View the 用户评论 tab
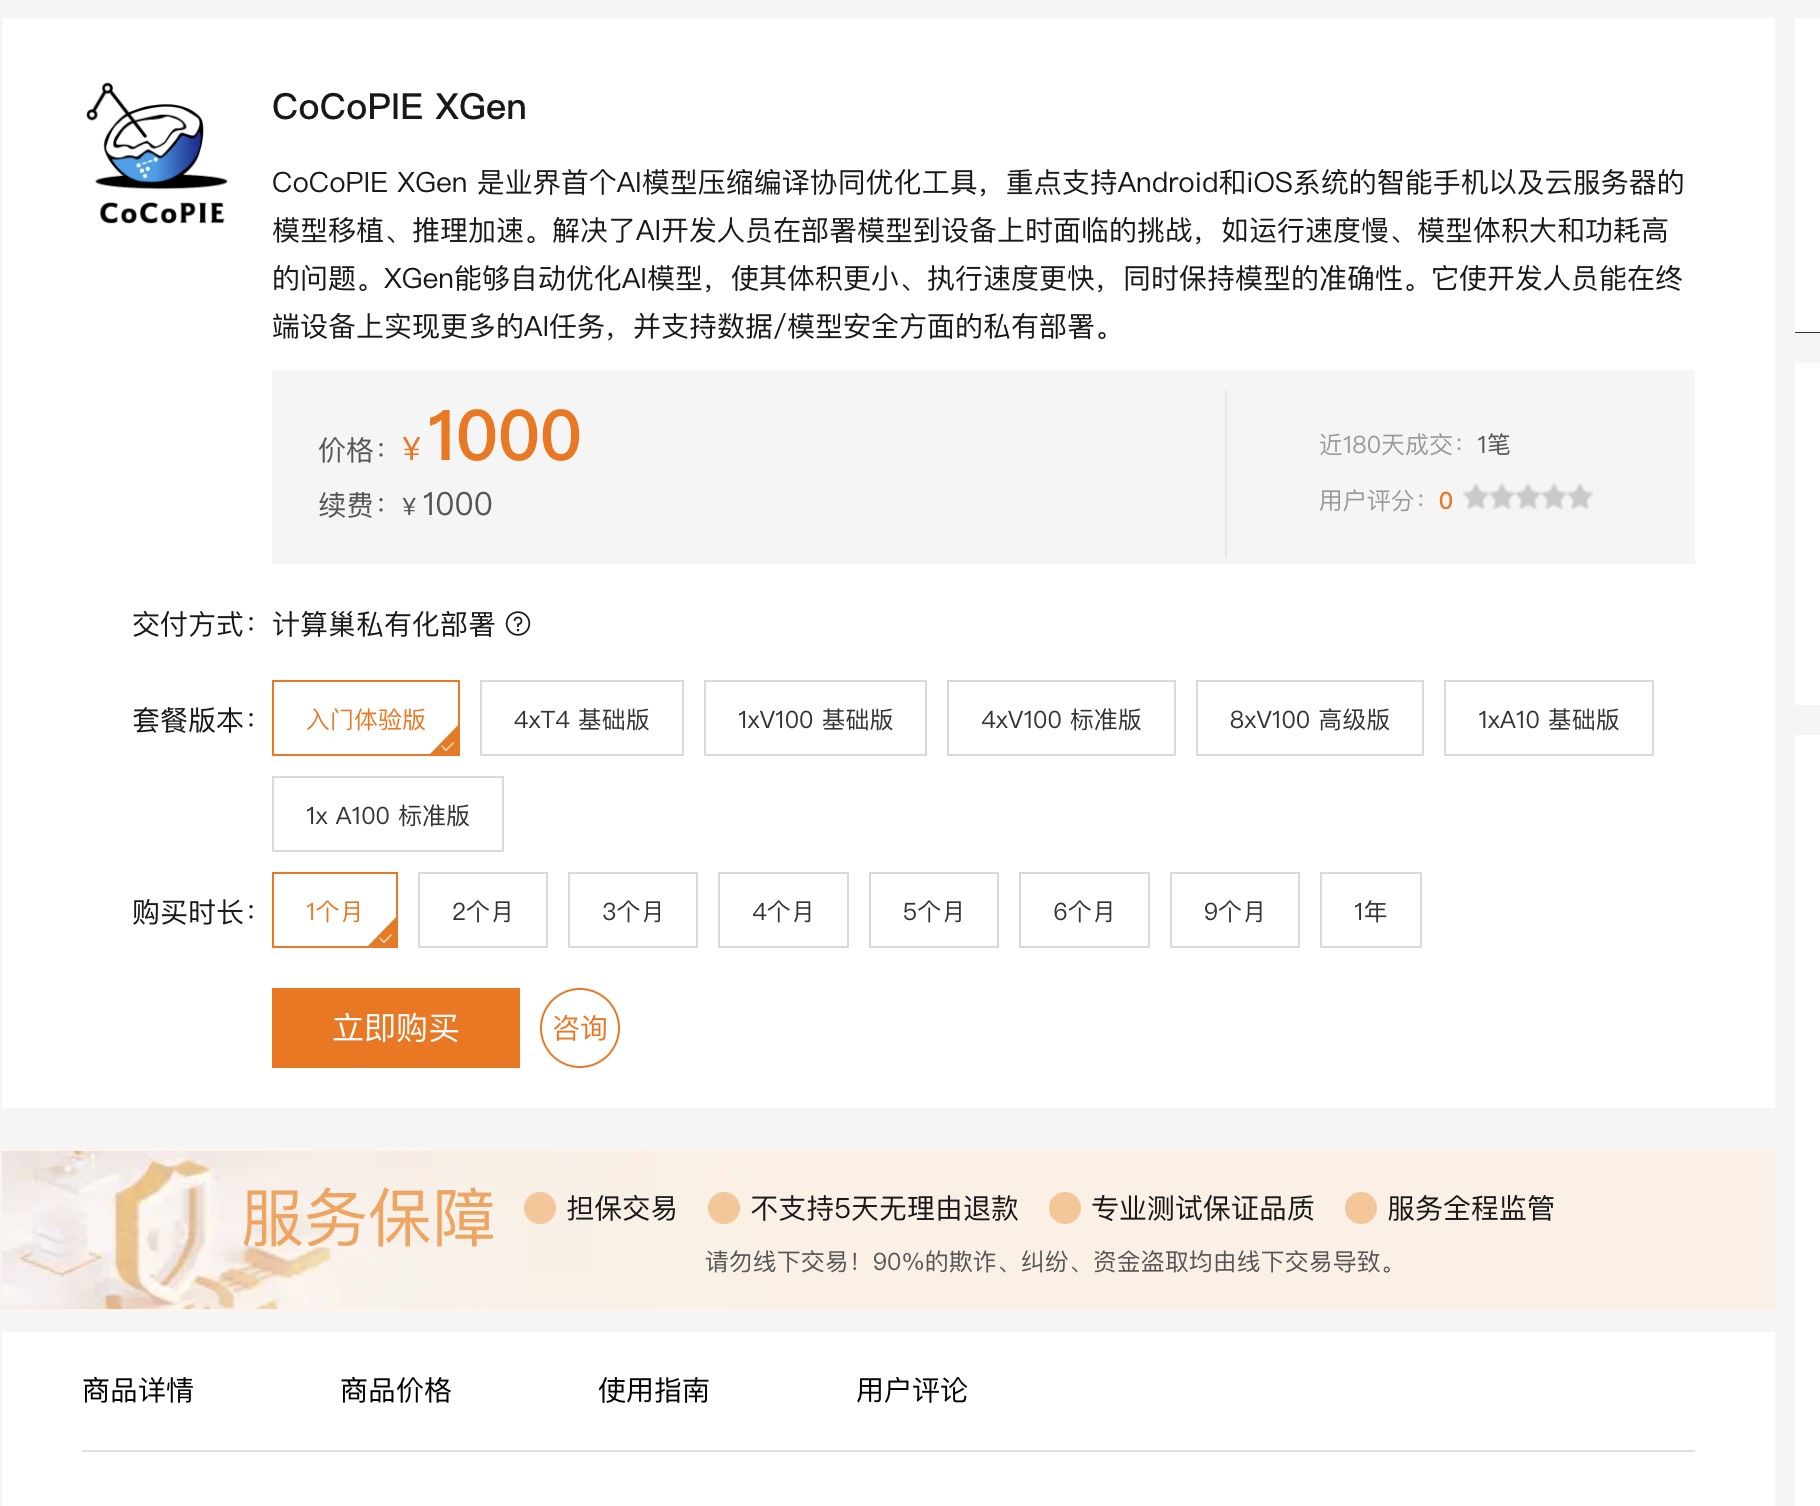This screenshot has width=1820, height=1506. (912, 1390)
